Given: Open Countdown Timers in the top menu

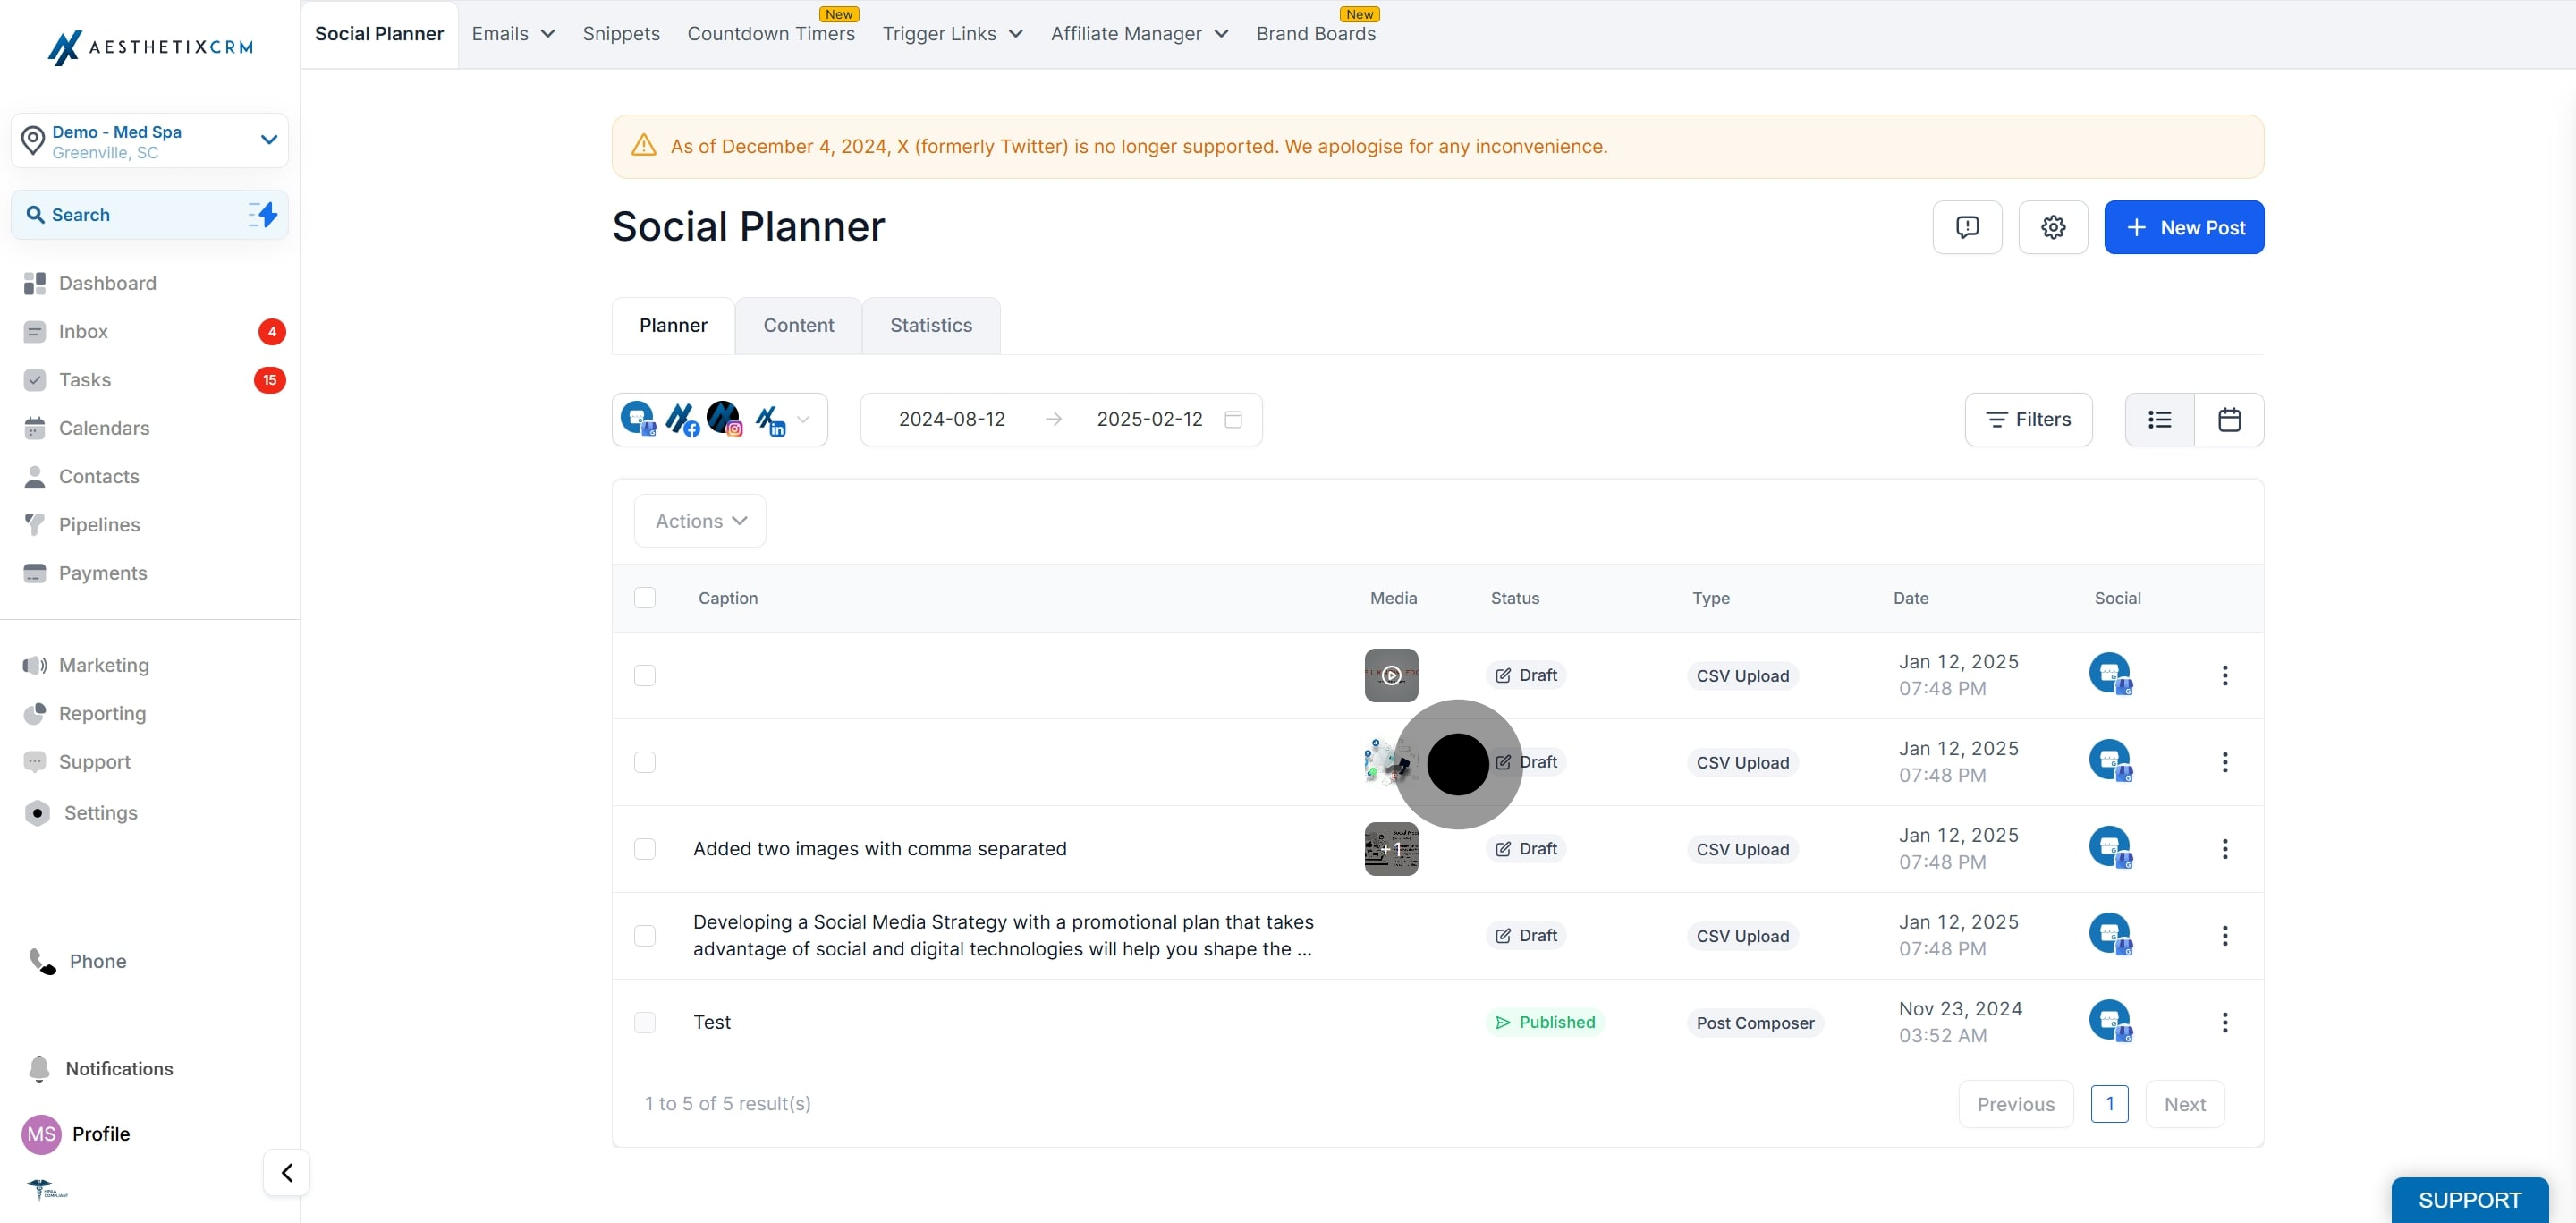Looking at the screenshot, I should pyautogui.click(x=771, y=34).
